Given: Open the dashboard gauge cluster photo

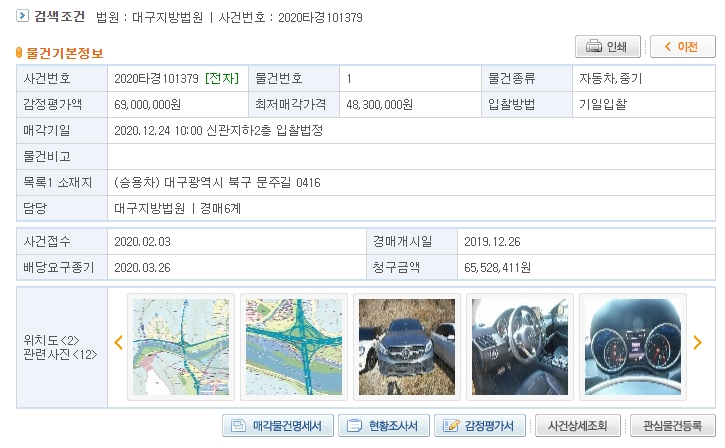Looking at the screenshot, I should coord(633,347).
